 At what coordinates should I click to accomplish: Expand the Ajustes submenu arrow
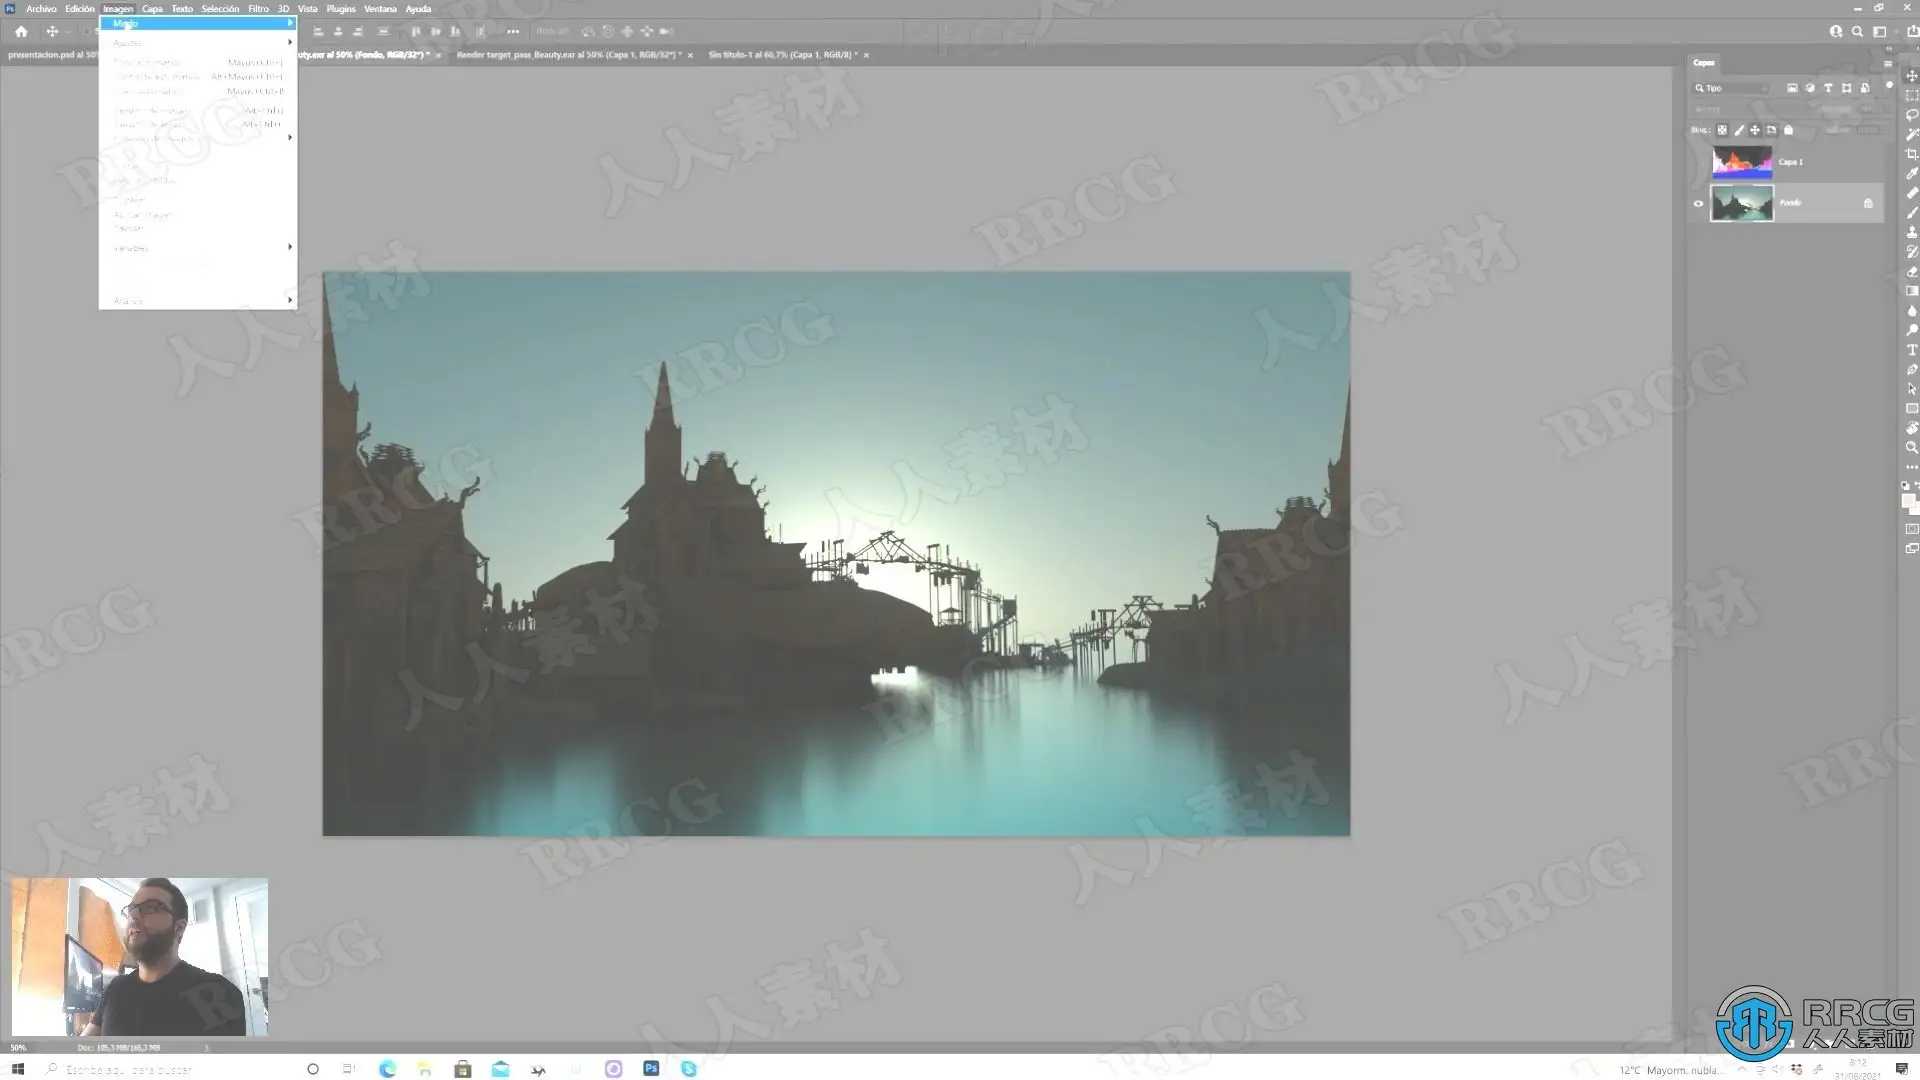pyautogui.click(x=290, y=42)
